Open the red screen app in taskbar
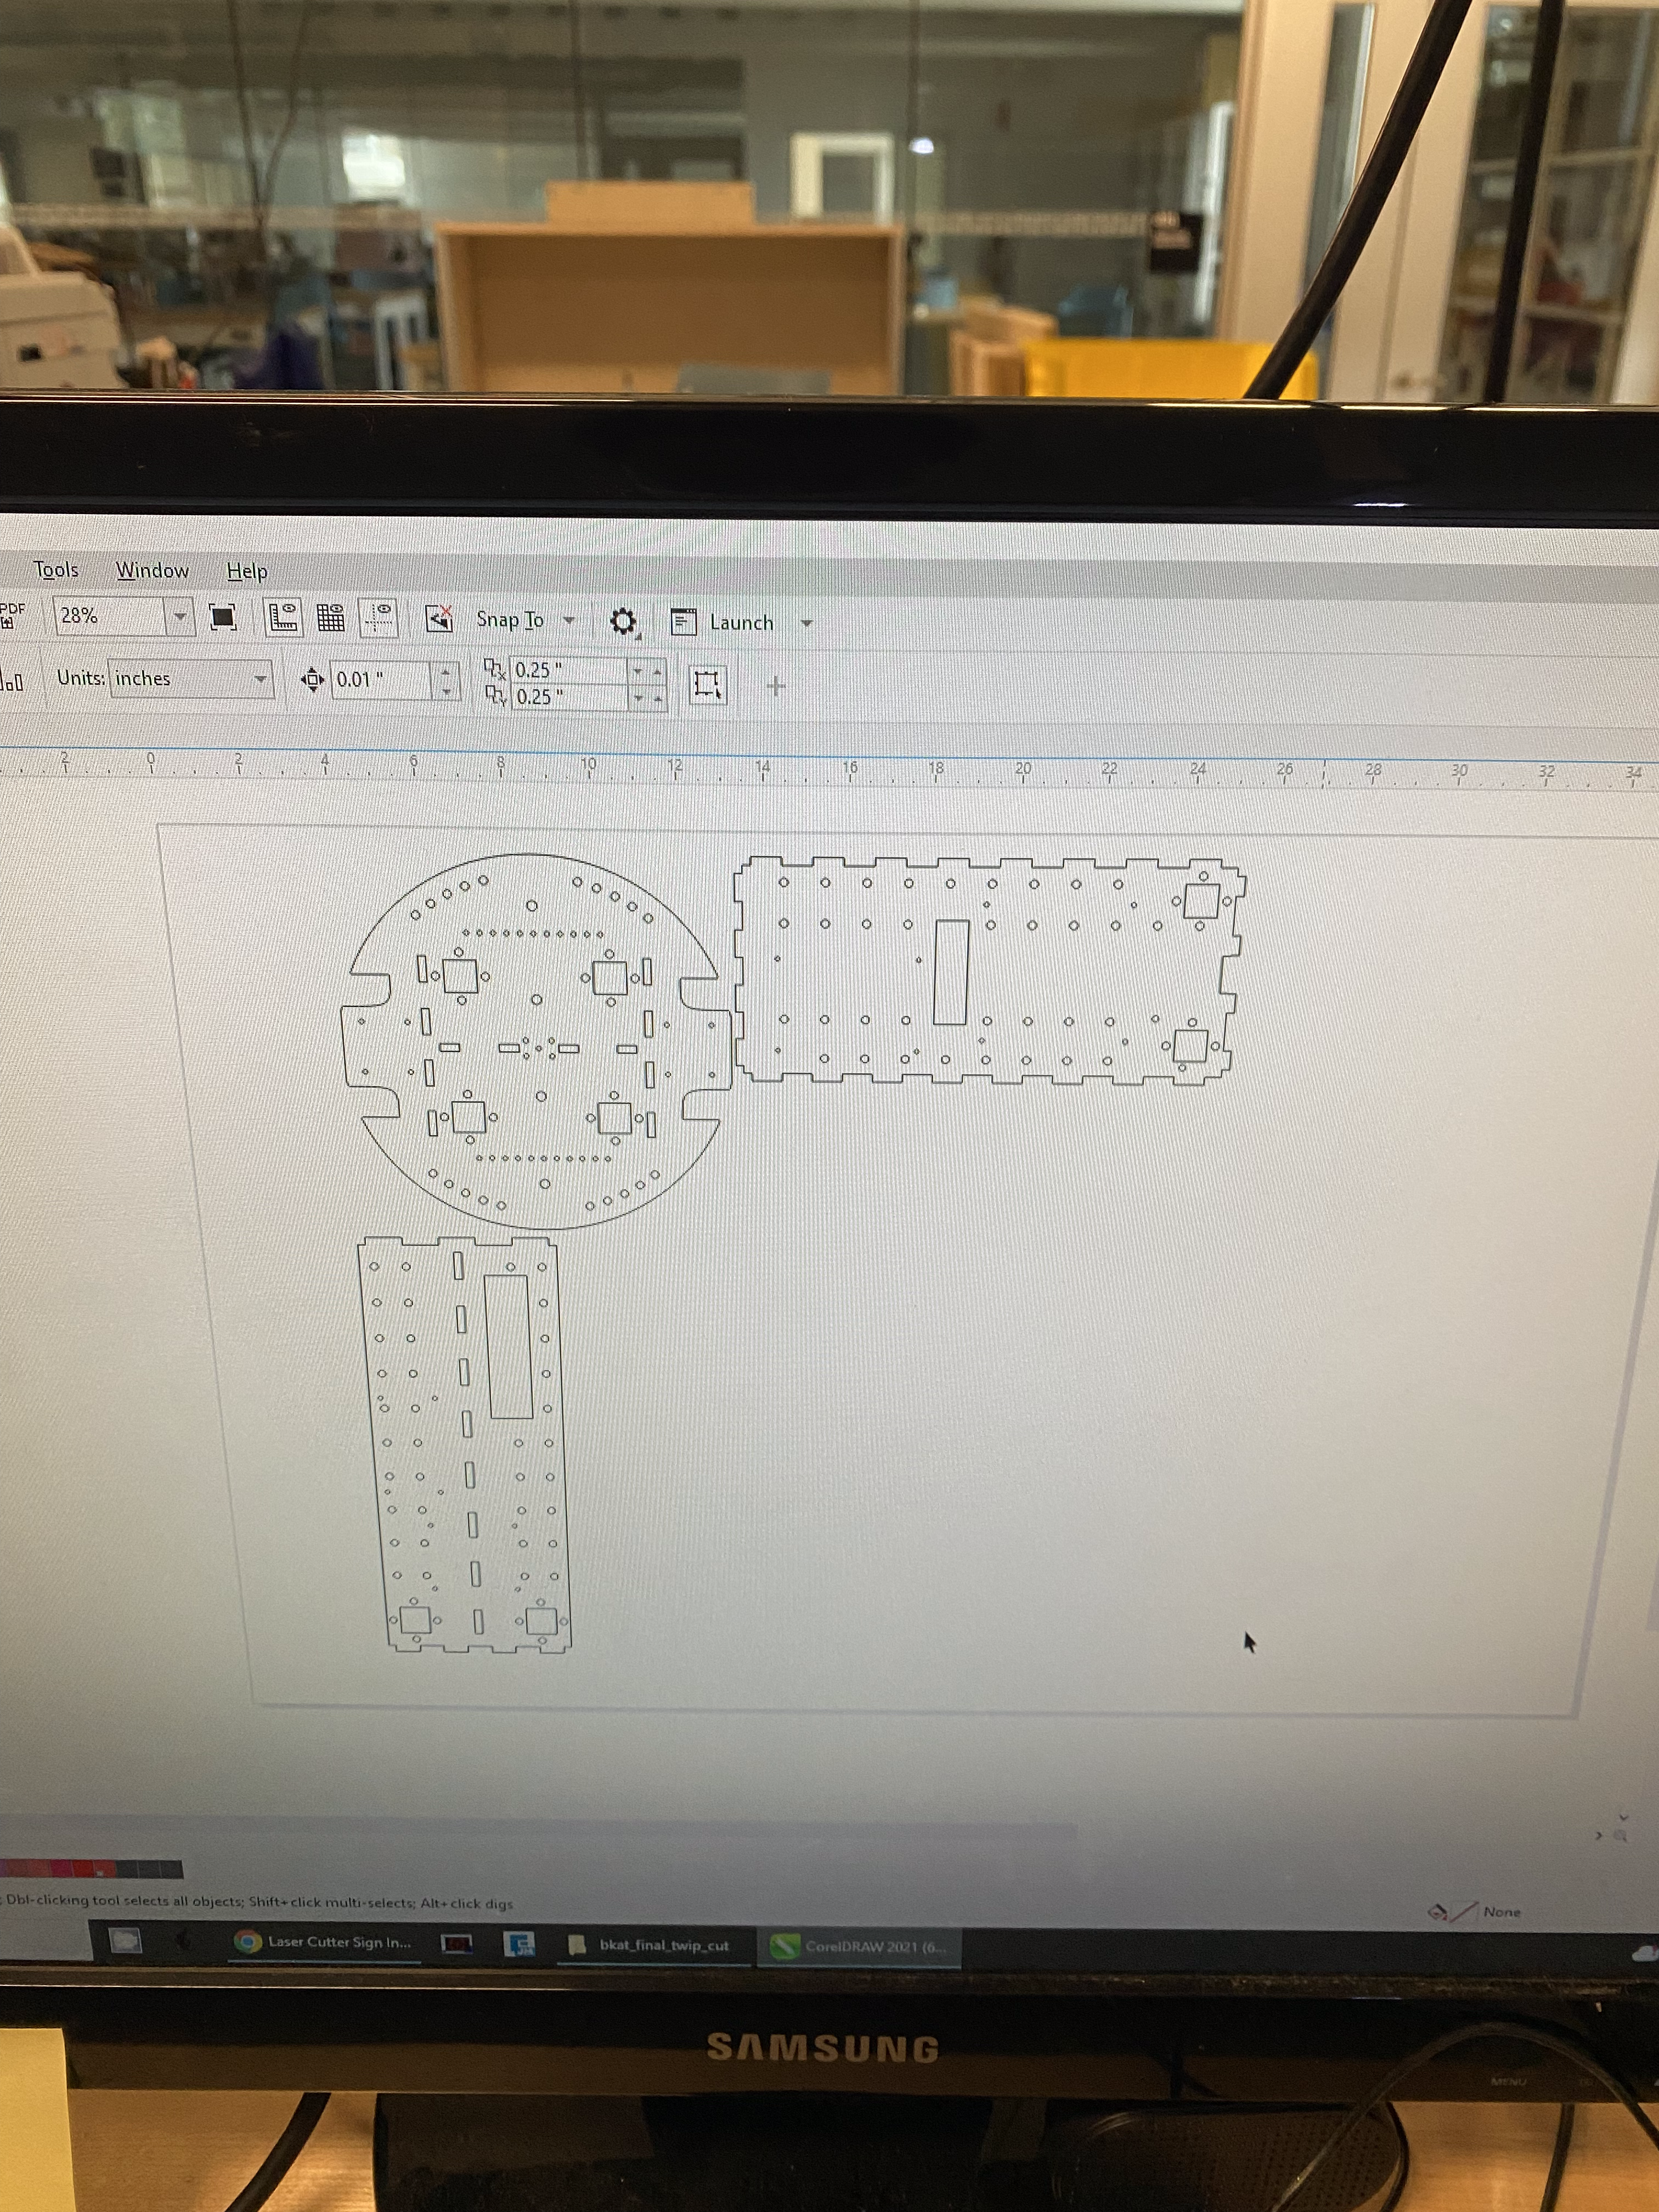The image size is (1659, 2212). [457, 1944]
